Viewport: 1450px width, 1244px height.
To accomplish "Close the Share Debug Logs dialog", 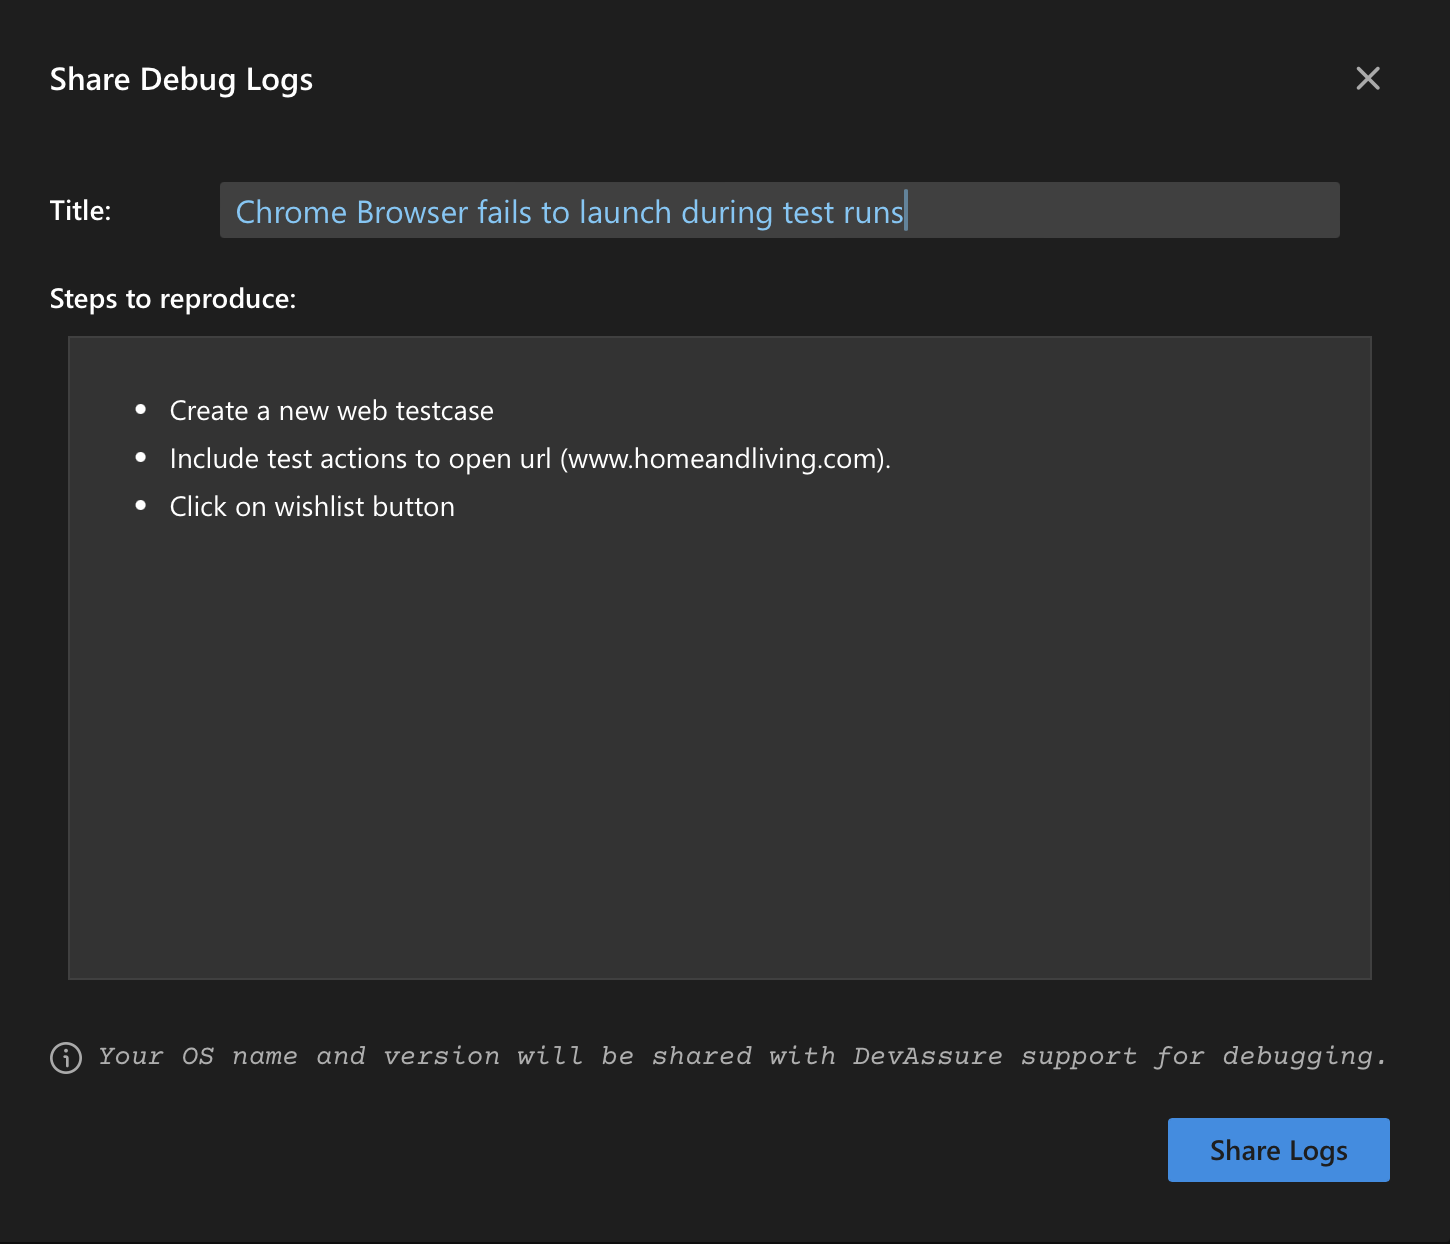I will [x=1367, y=79].
